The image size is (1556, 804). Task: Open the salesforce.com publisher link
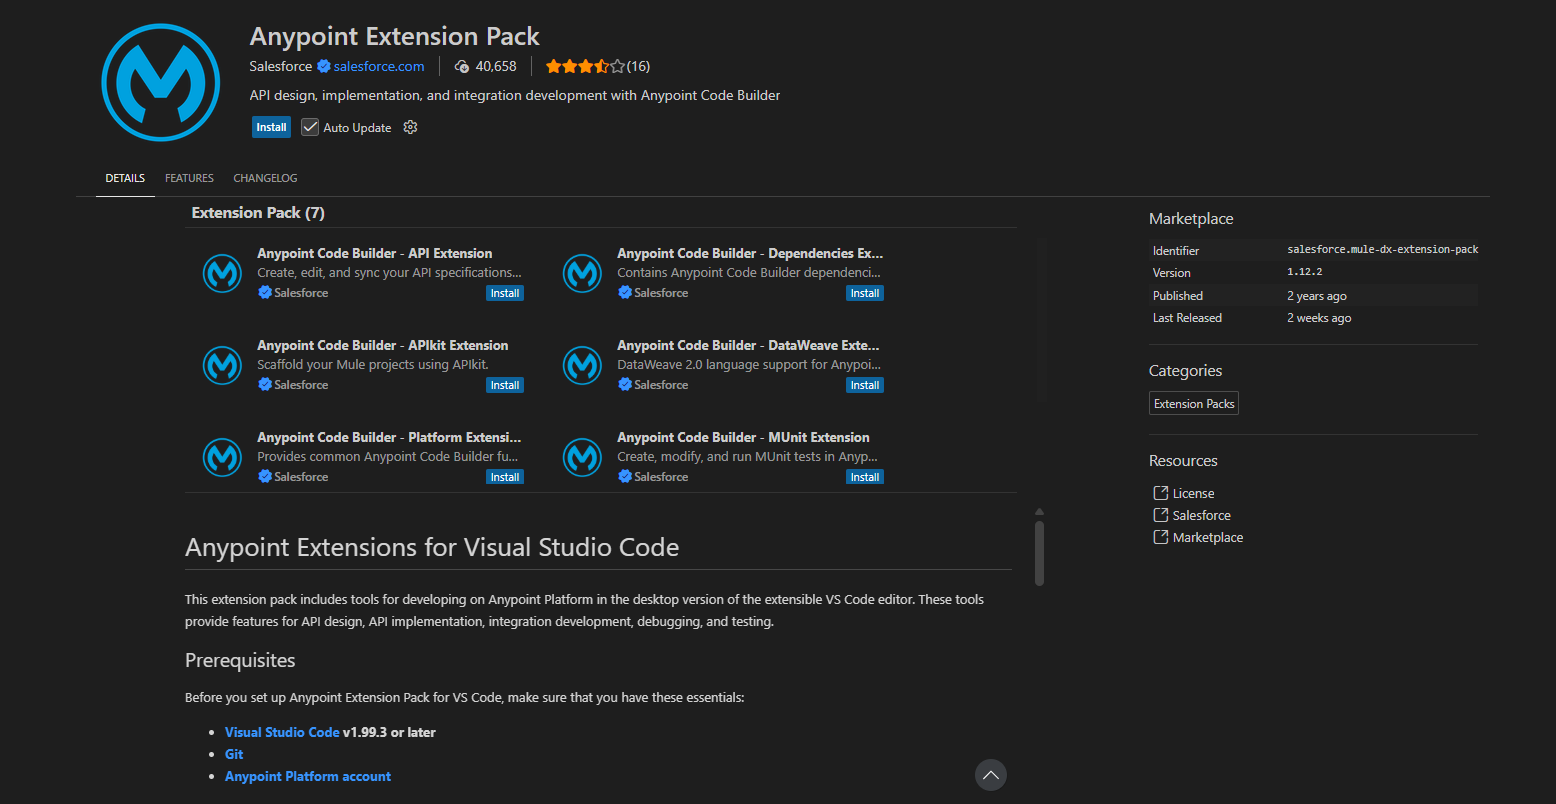[x=378, y=66]
